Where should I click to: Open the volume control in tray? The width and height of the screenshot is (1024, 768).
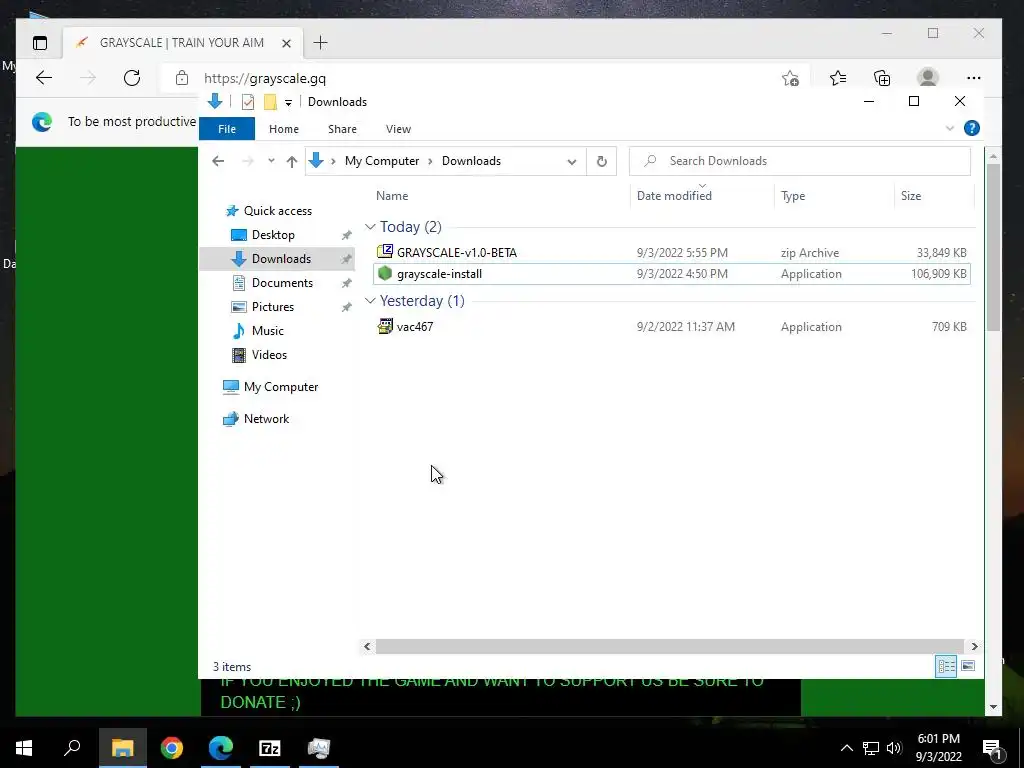coord(894,748)
